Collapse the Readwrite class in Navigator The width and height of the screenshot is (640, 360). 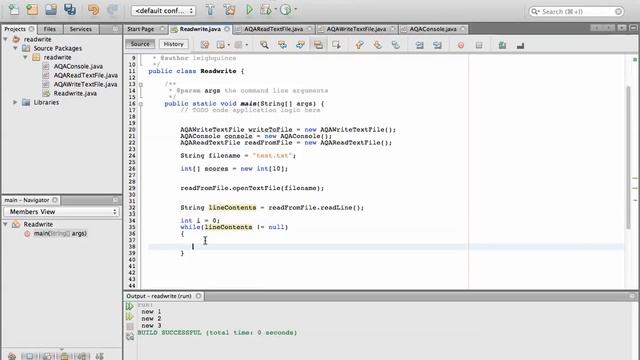point(6,224)
